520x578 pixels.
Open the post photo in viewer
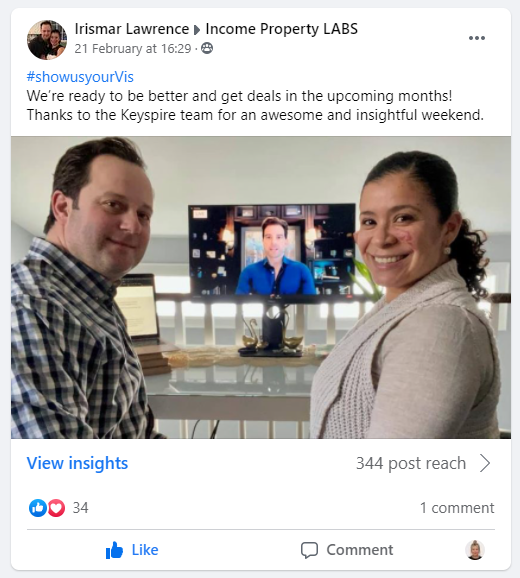[x=261, y=288]
